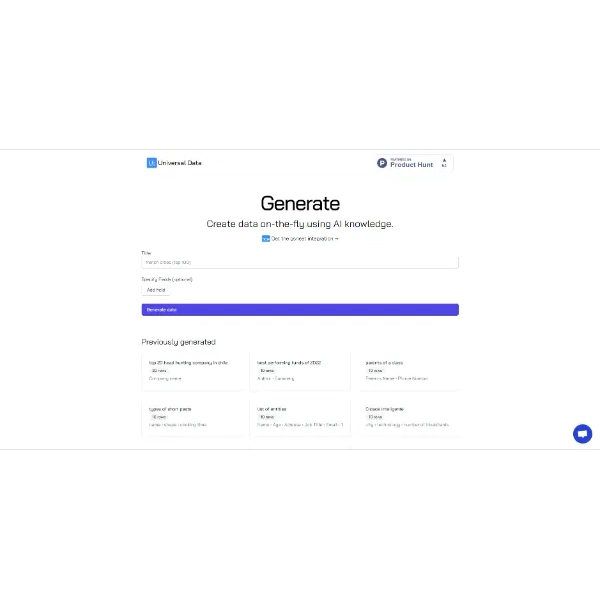Open the parents of a class card
Screen dimensions: 600x600
coord(408,370)
